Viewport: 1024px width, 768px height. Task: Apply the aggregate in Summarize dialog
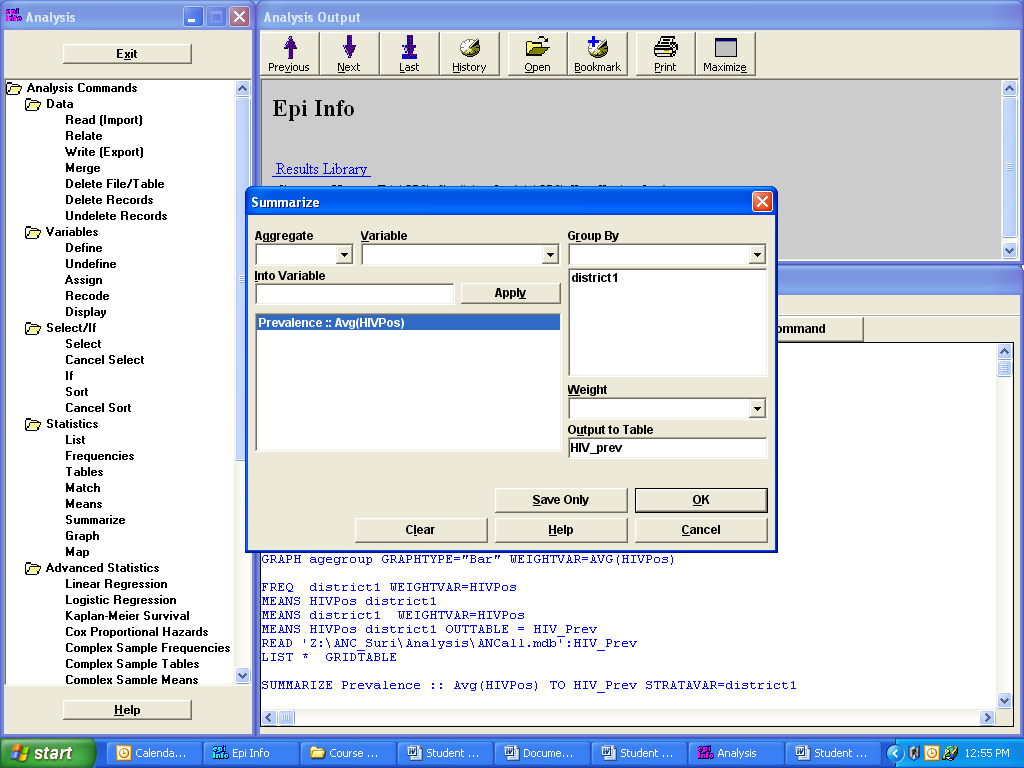[511, 293]
